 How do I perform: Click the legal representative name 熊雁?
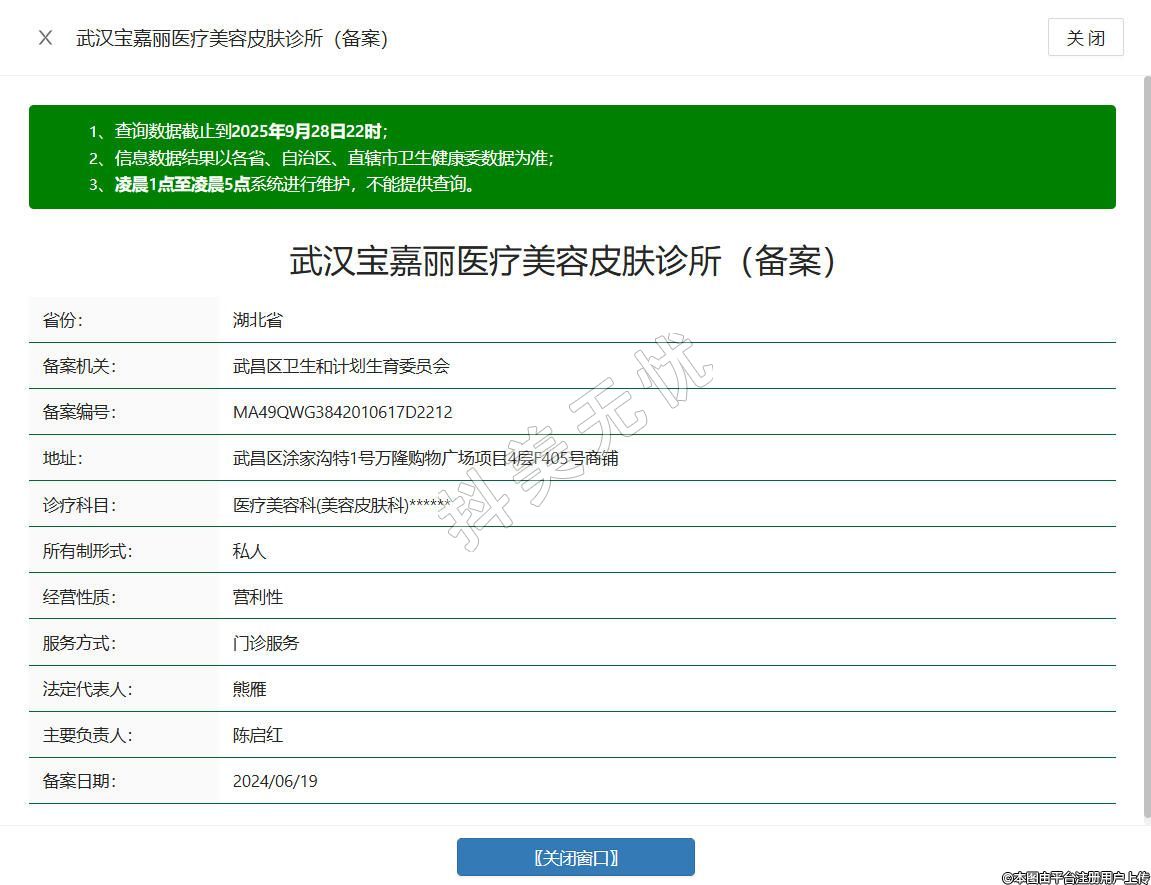(250, 689)
